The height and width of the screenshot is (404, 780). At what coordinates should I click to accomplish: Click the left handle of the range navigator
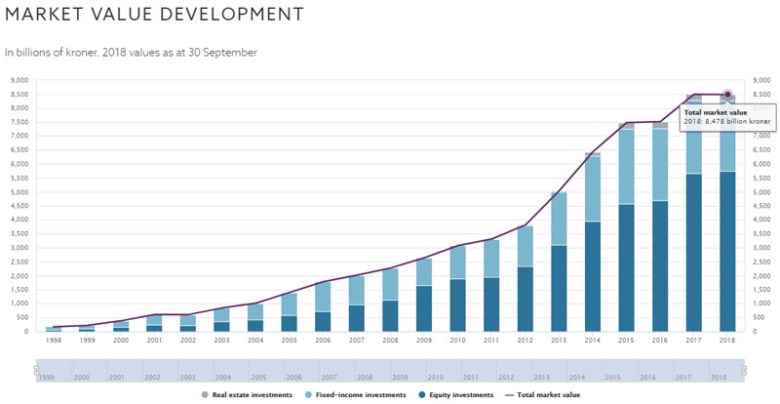click(37, 369)
